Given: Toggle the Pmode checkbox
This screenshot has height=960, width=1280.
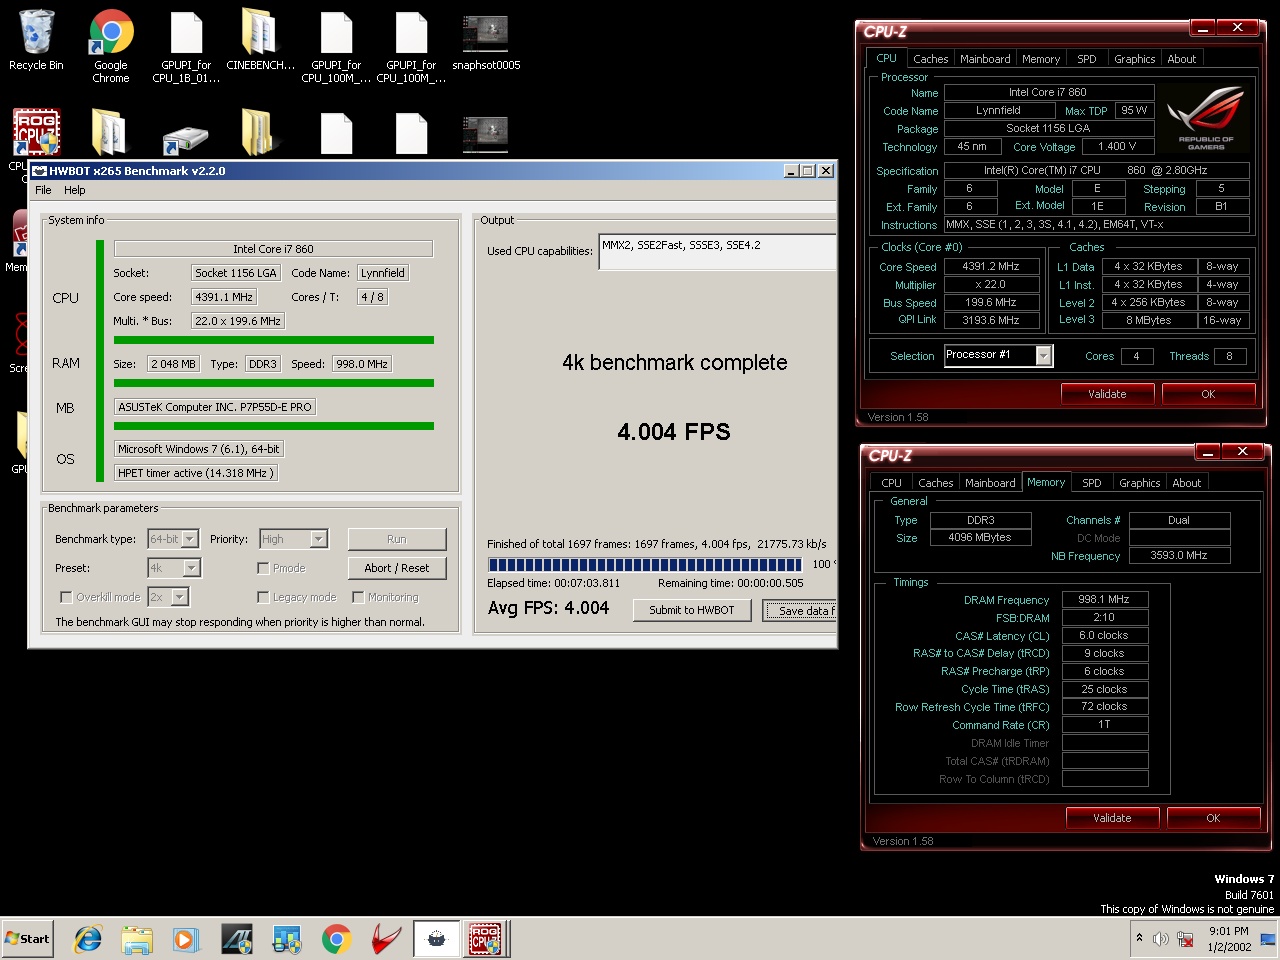Looking at the screenshot, I should [263, 568].
